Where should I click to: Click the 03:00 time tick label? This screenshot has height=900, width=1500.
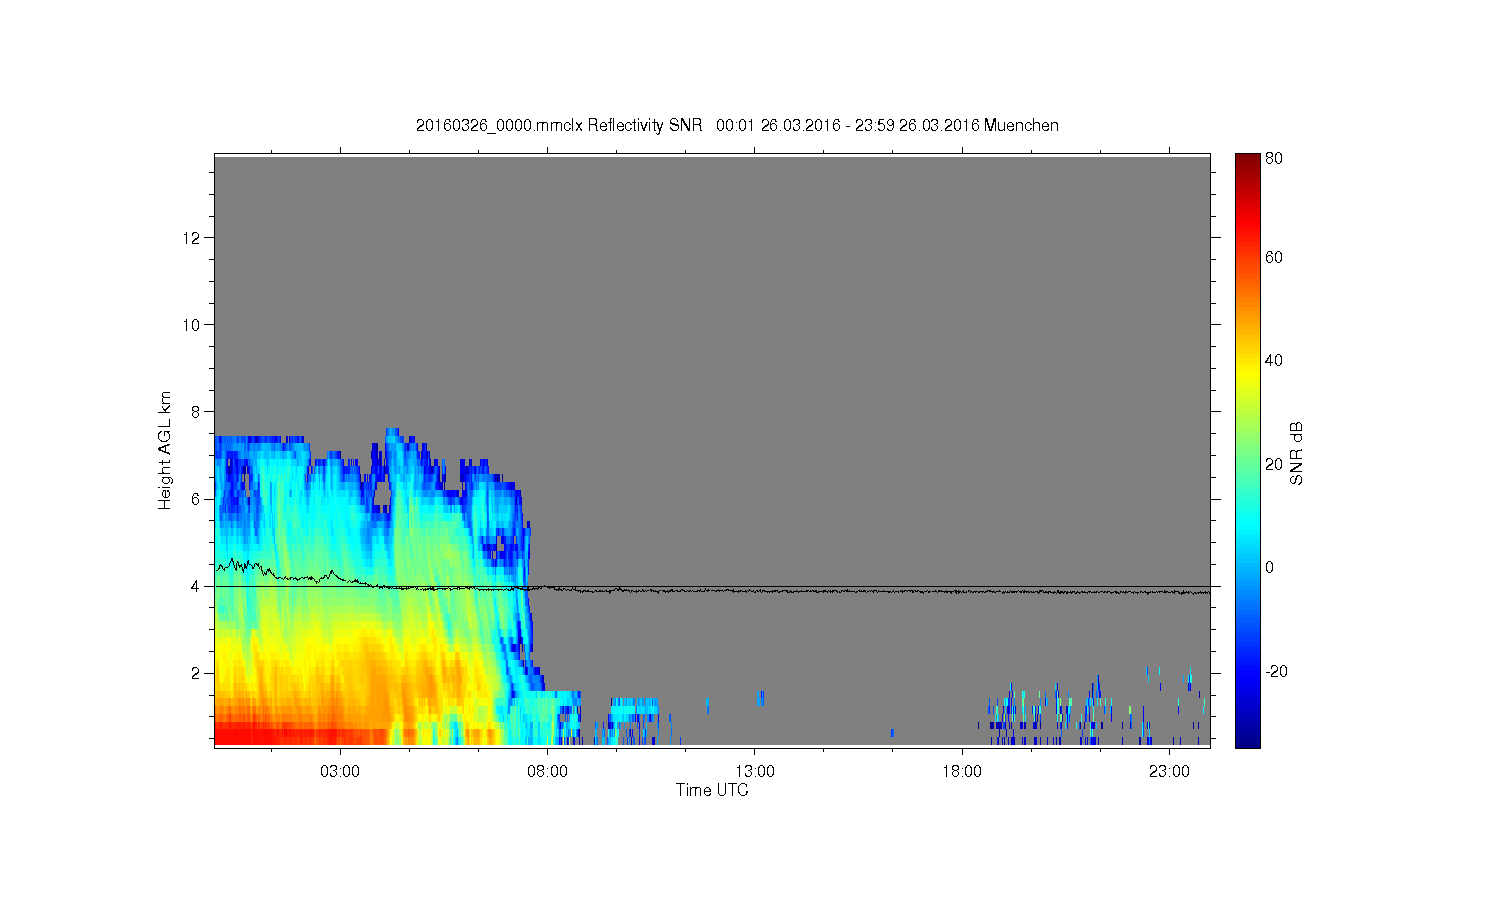coord(340,772)
